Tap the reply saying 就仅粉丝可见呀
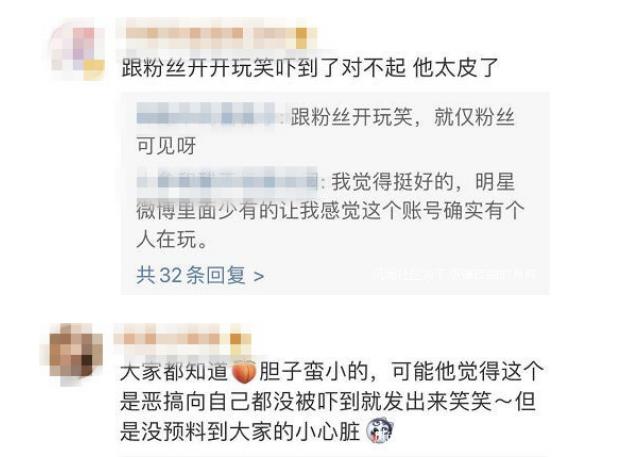 [x=326, y=131]
